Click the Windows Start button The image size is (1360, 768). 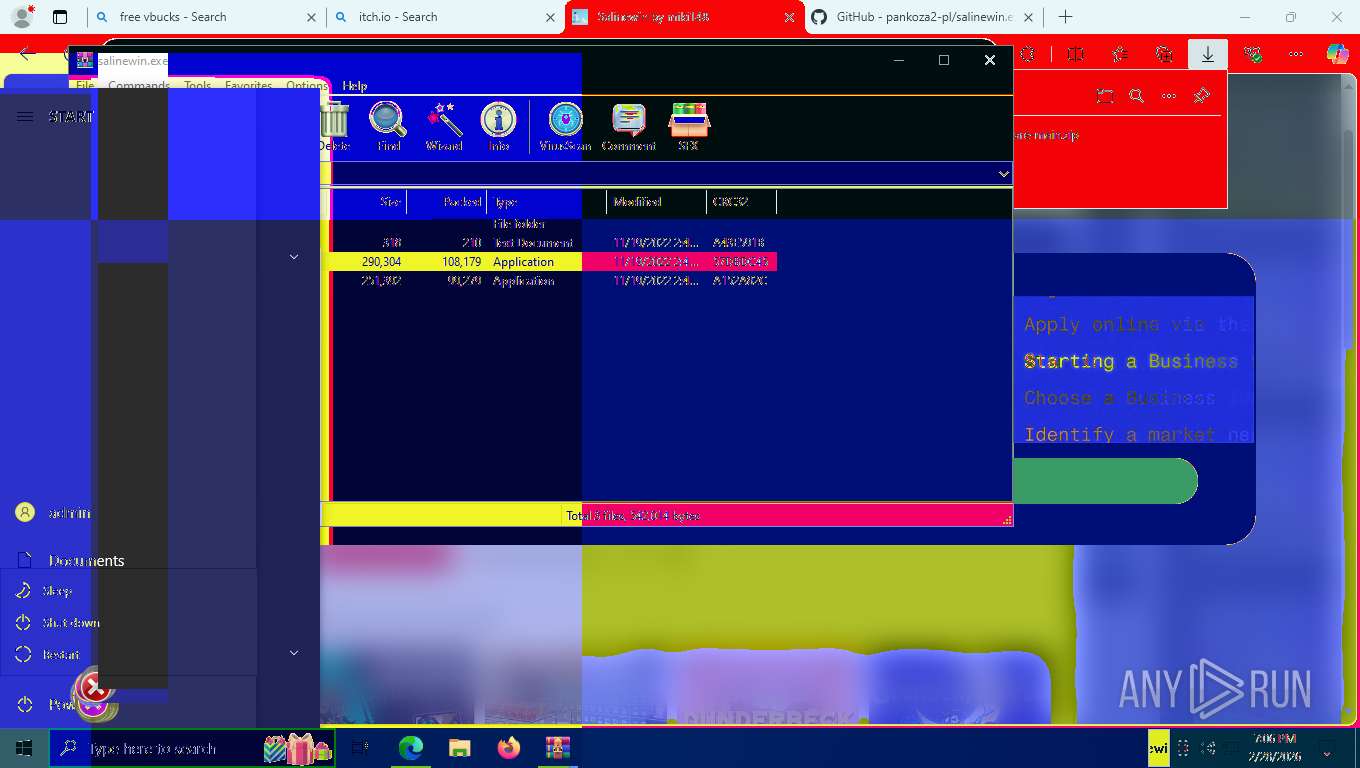[x=24, y=748]
